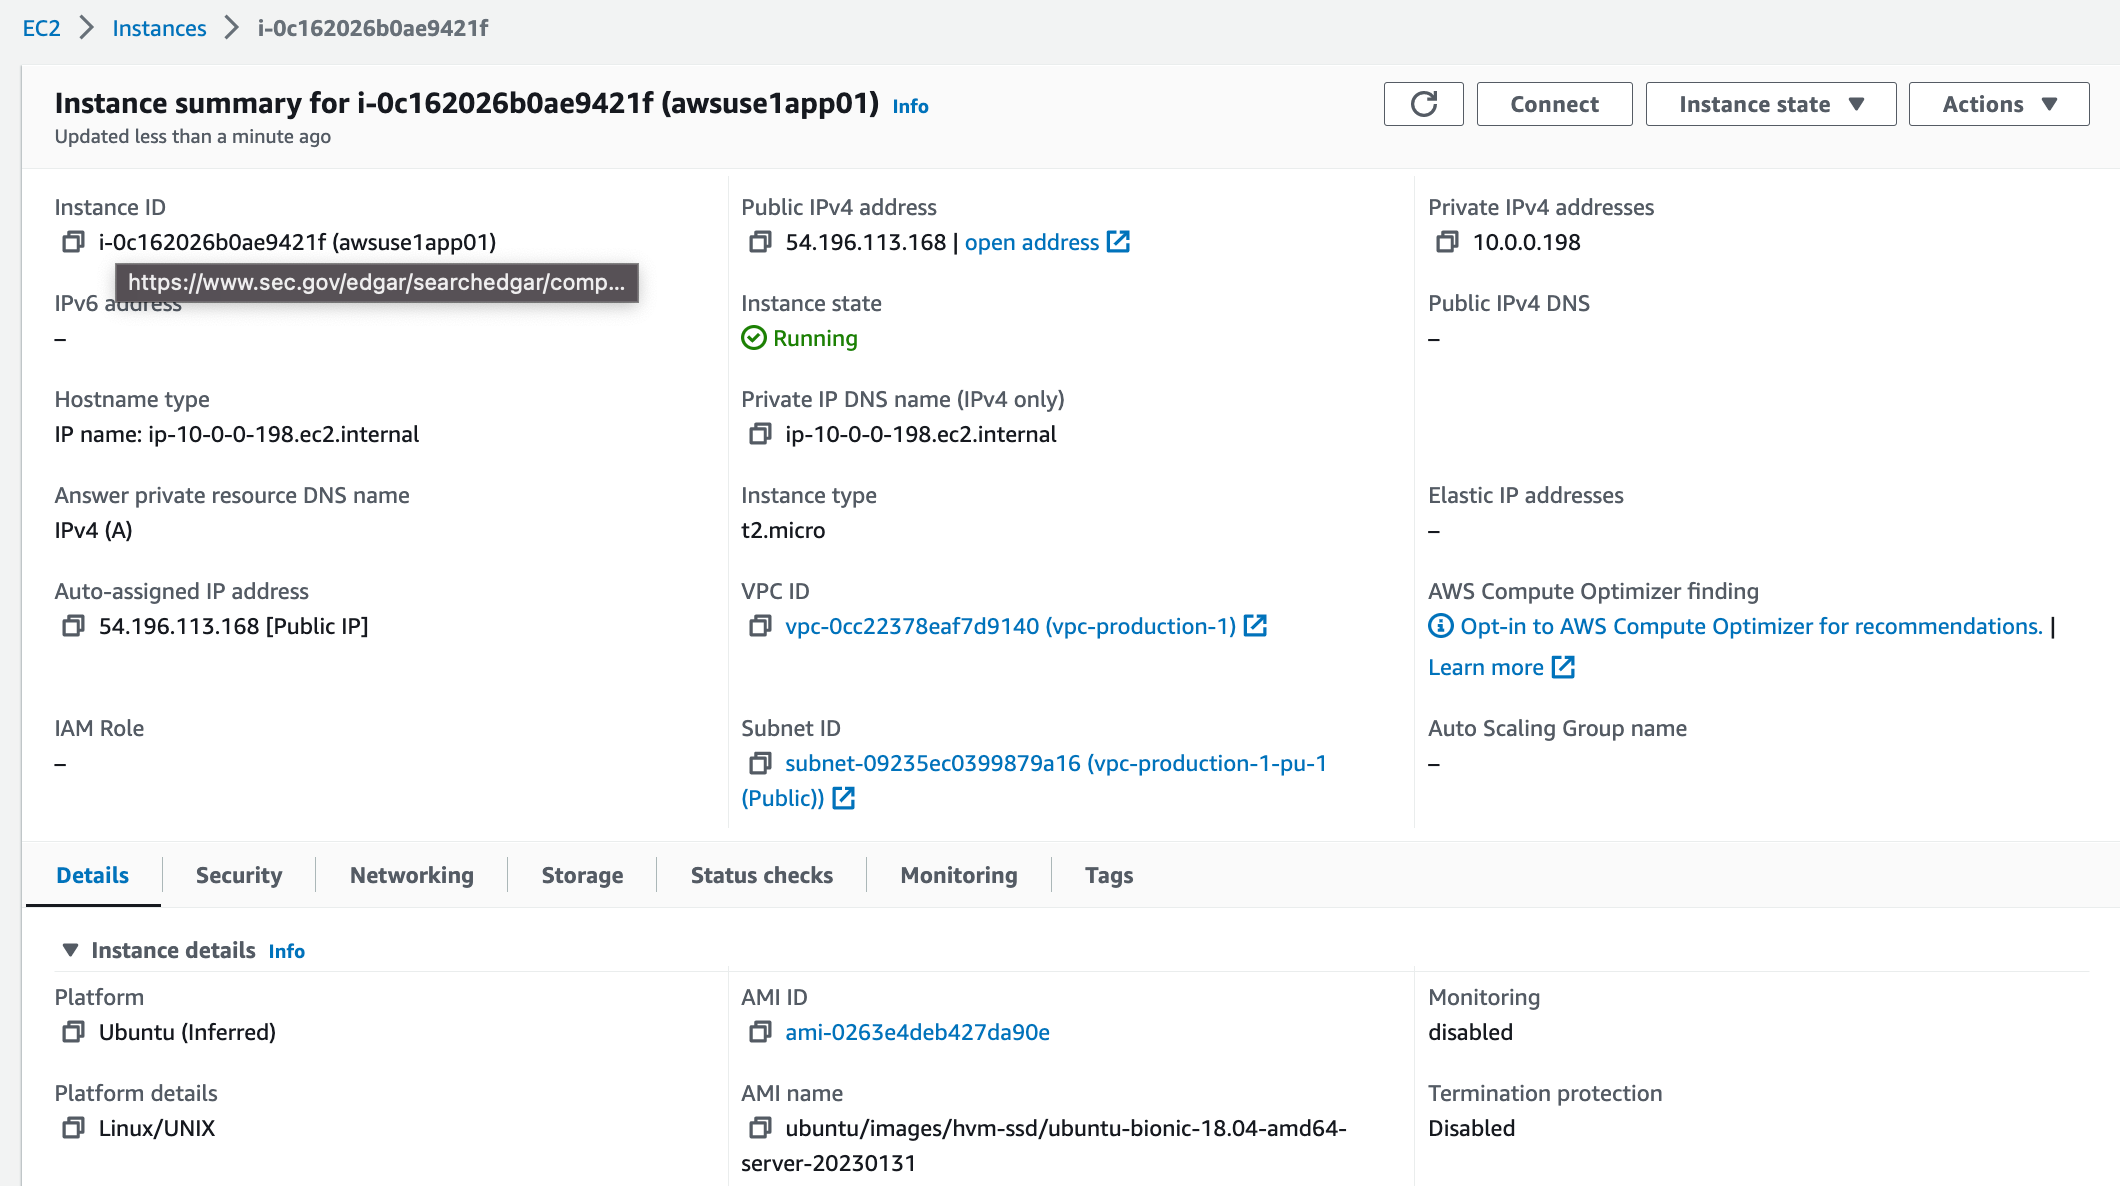The image size is (2120, 1186).
Task: Select the Tags tab
Action: tap(1109, 875)
